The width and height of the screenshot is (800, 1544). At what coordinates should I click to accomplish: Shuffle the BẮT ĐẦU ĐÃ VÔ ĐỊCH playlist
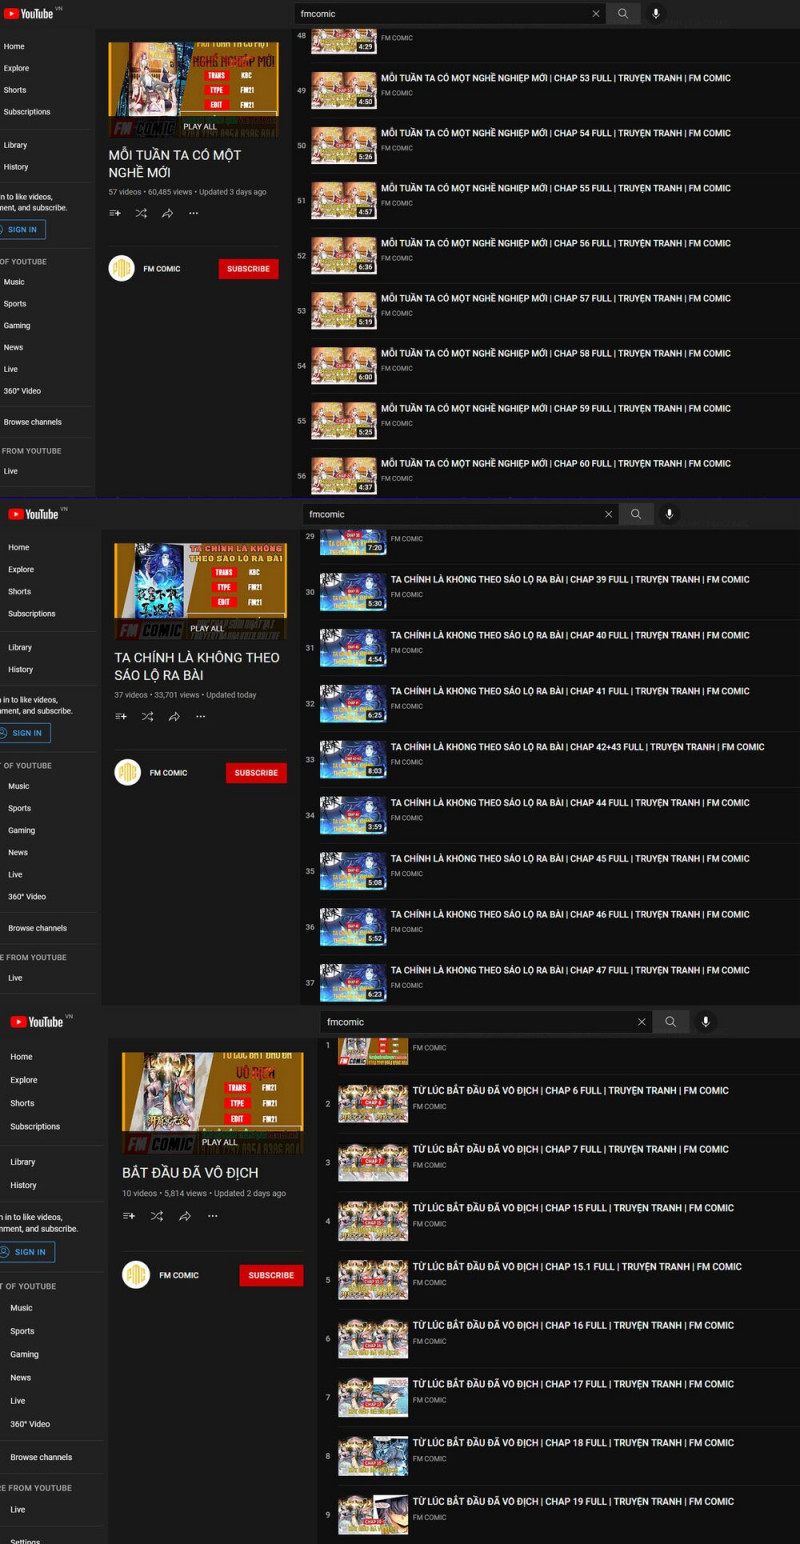157,1216
